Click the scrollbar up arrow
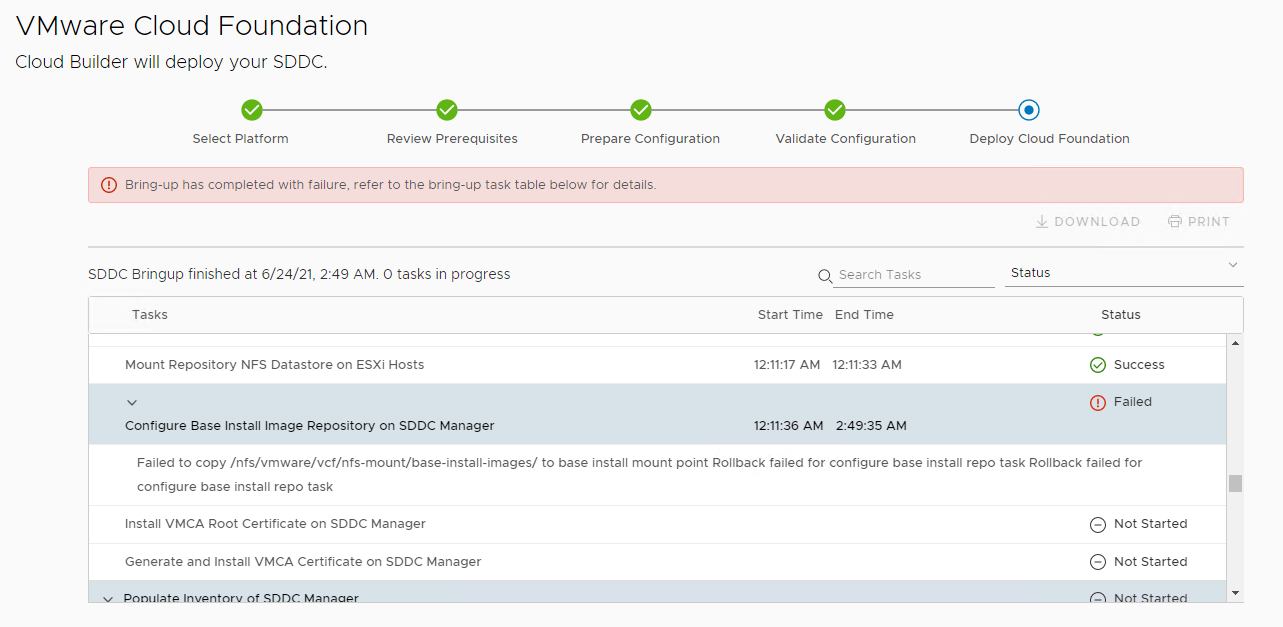The width and height of the screenshot is (1283, 627). (x=1235, y=343)
